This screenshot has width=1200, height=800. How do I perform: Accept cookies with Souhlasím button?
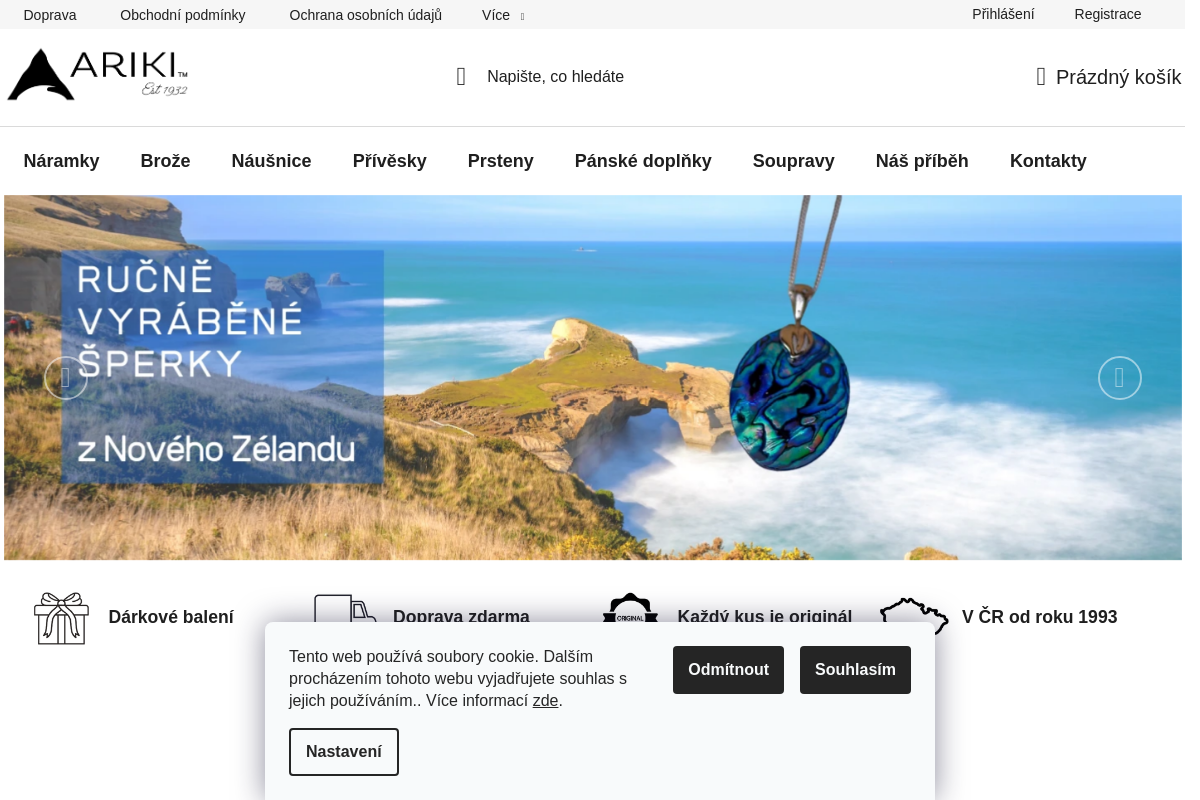[x=855, y=670]
